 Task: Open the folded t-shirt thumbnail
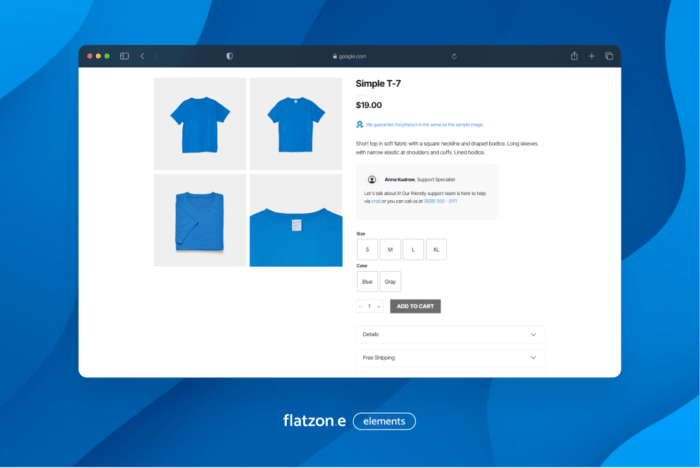pyautogui.click(x=200, y=220)
